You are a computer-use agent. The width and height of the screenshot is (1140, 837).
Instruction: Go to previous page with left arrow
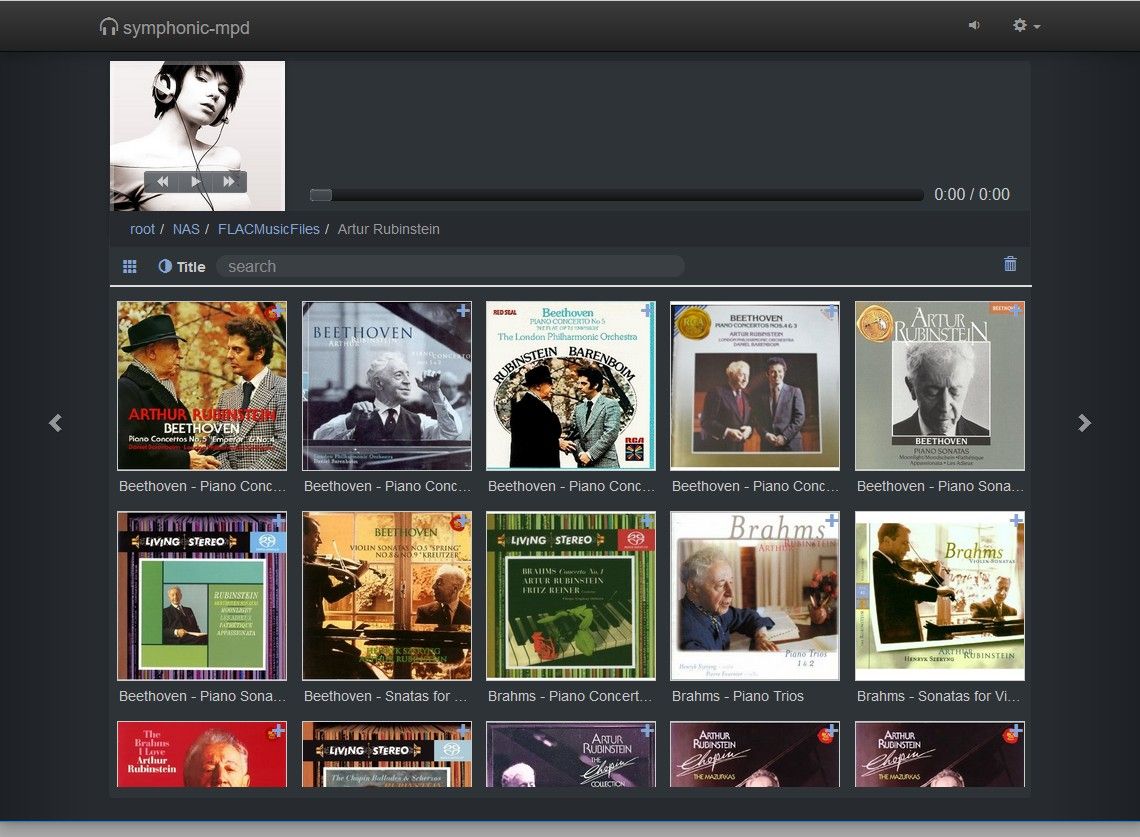(55, 422)
